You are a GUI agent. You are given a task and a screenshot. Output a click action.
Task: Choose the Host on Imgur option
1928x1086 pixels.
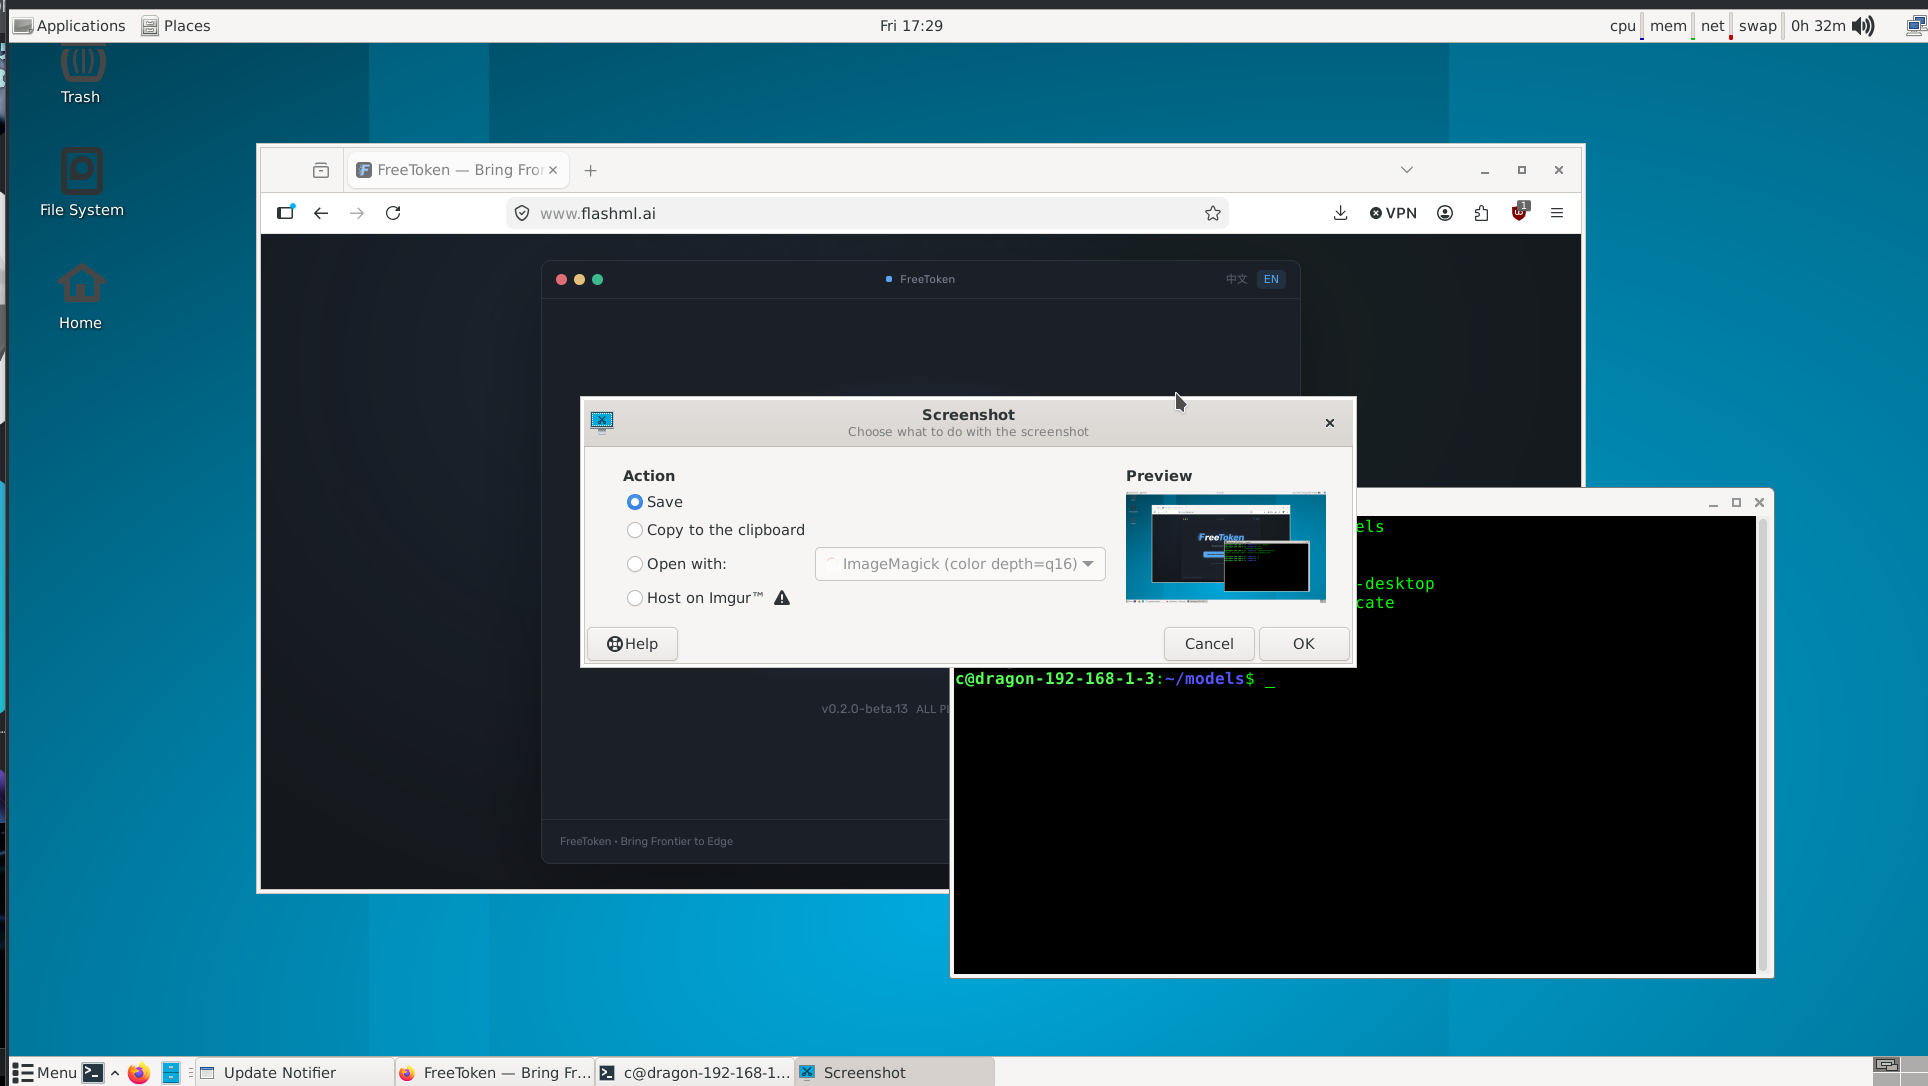click(695, 598)
